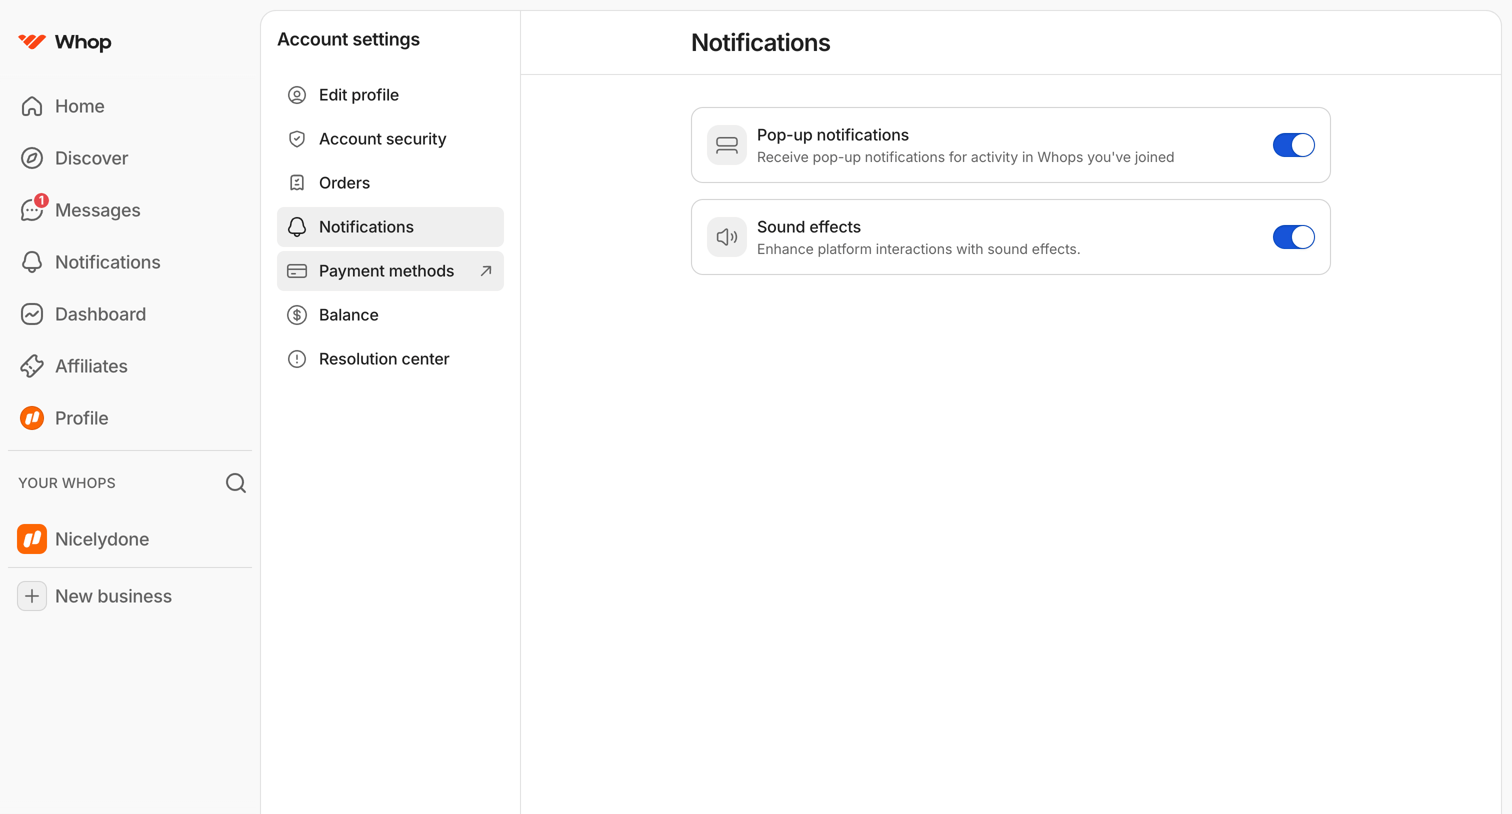Screen dimensions: 1512x814
Task: Click 'Enhance platform interactions with sound effects.' text
Action: click(918, 249)
